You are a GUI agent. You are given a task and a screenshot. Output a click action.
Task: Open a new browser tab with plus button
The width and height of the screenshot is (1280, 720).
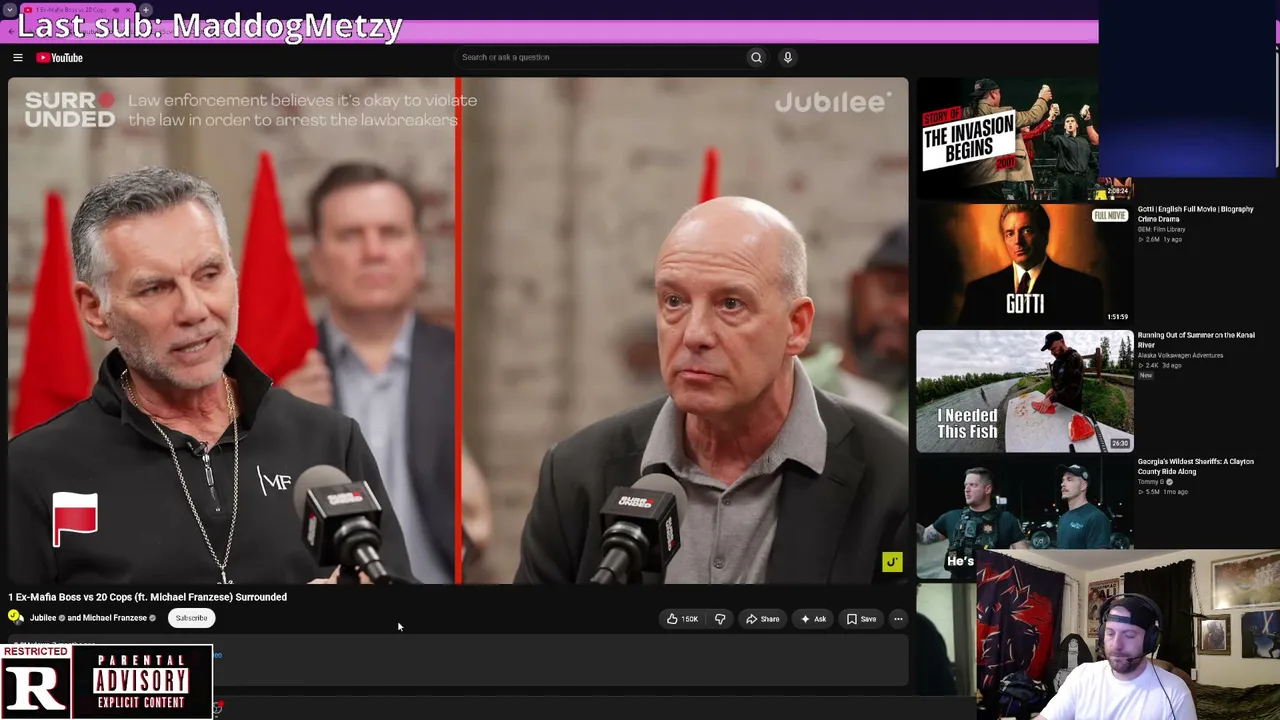[x=145, y=10]
